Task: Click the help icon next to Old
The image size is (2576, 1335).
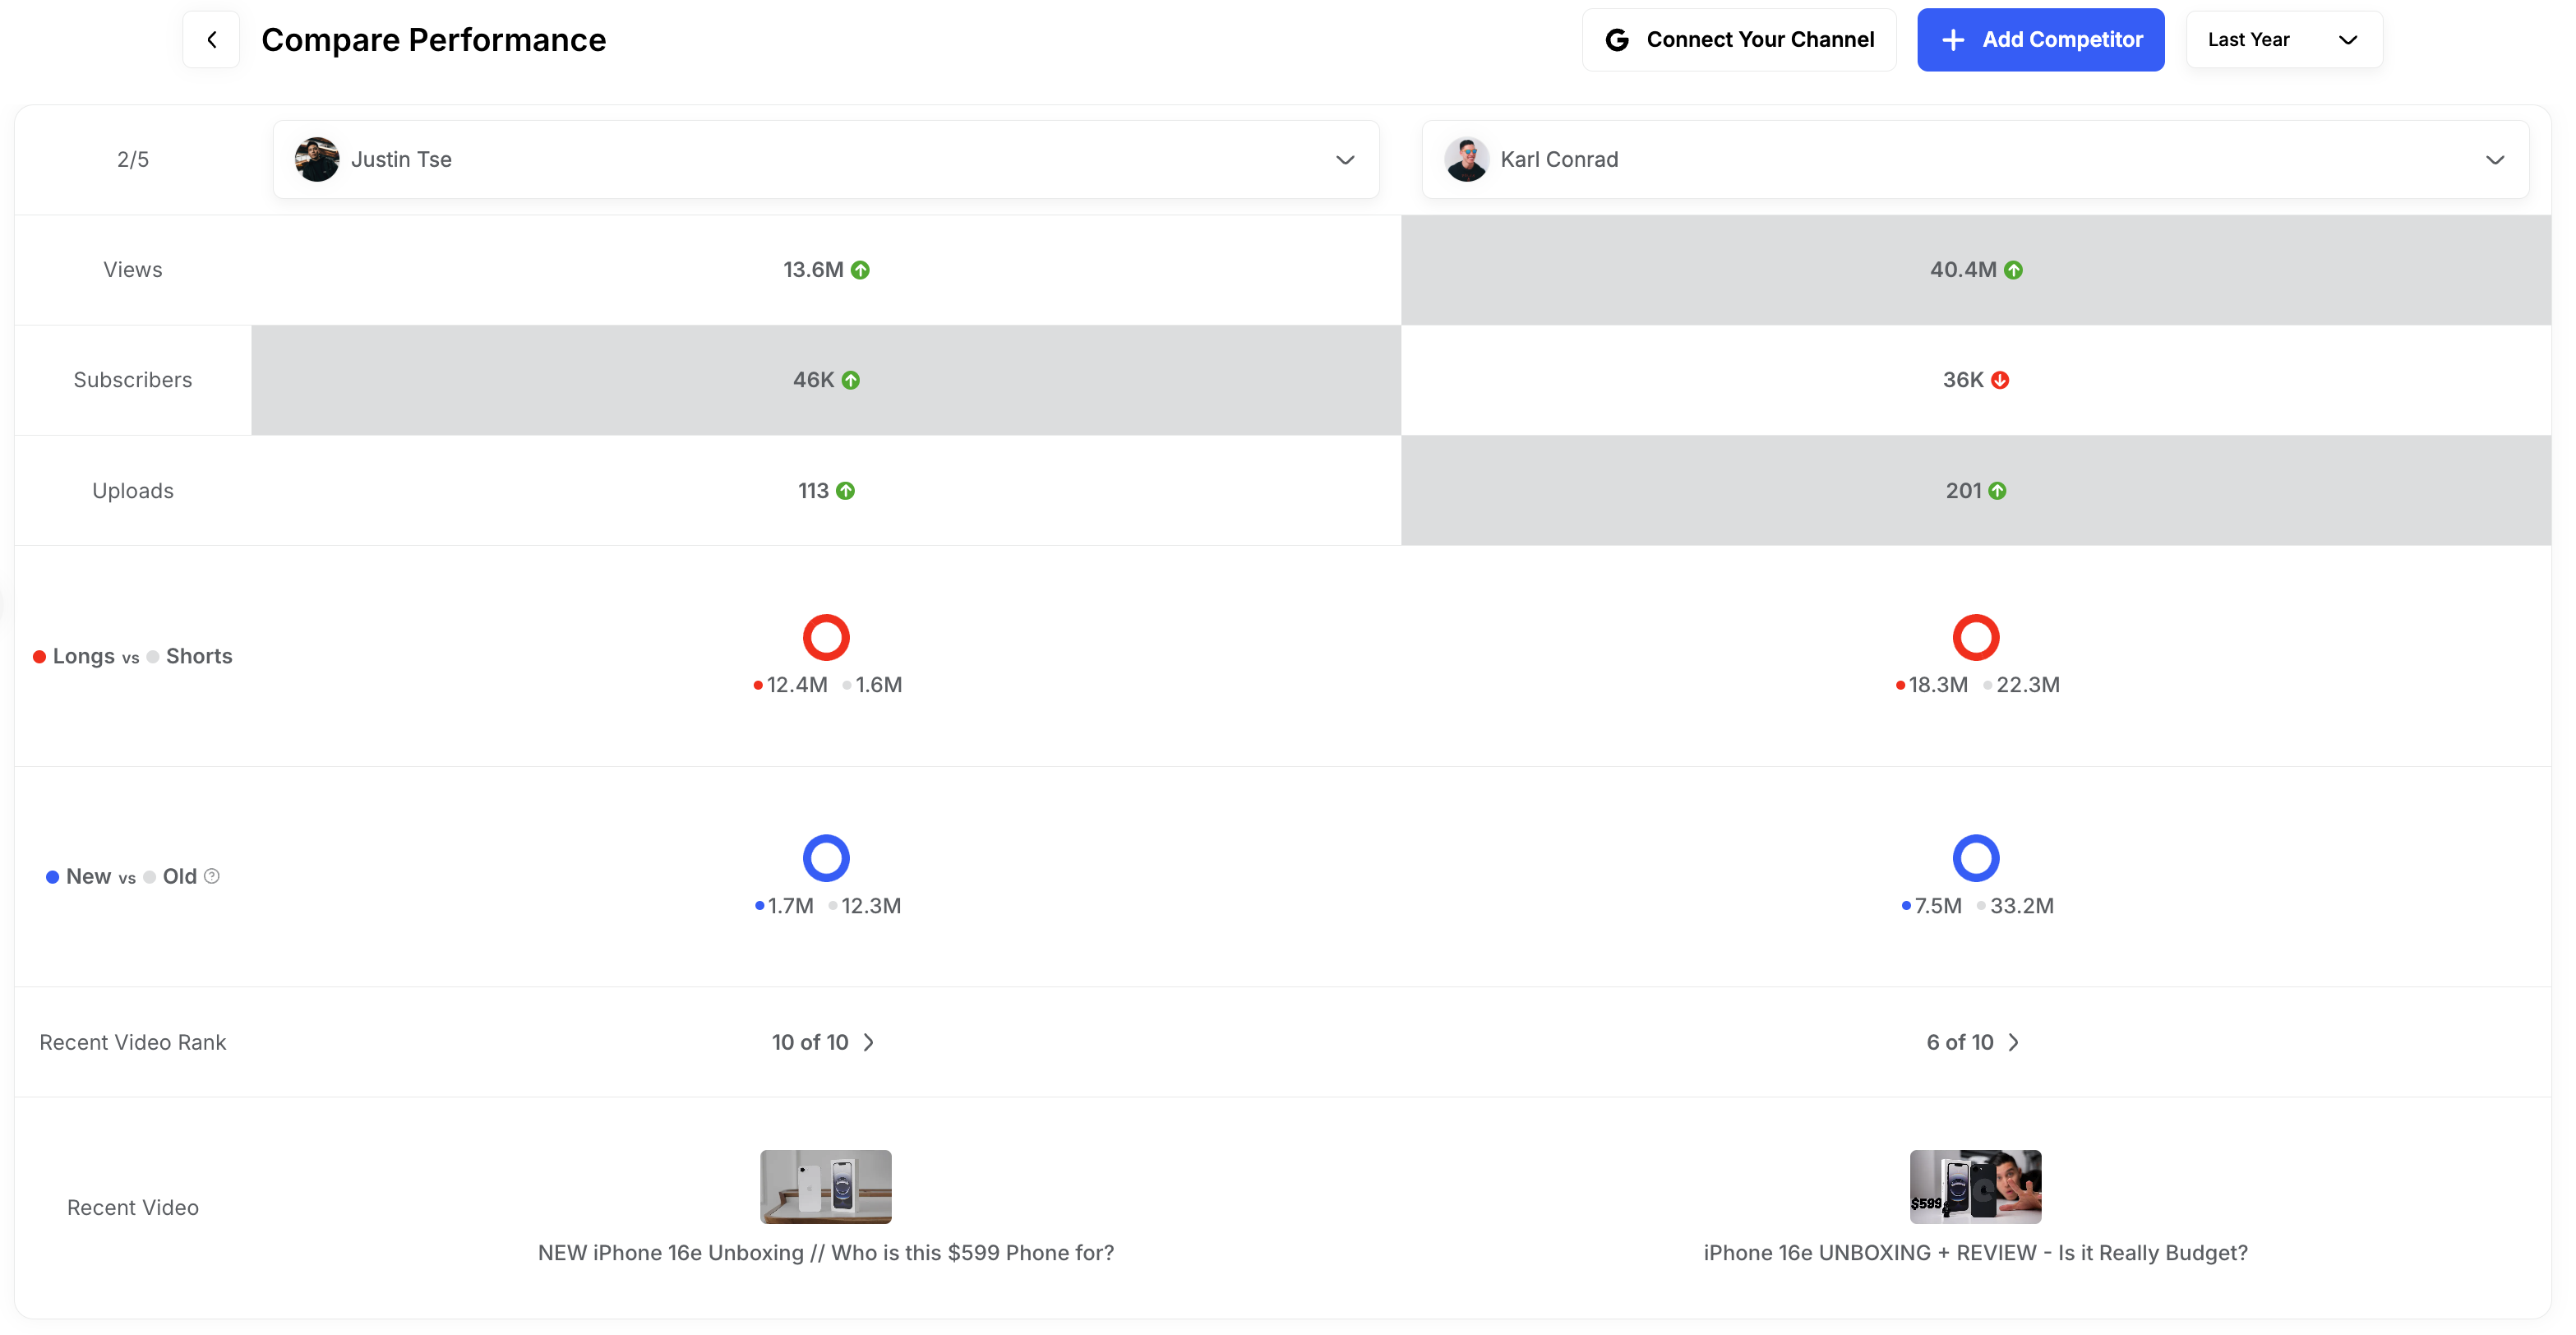Action: (x=212, y=876)
